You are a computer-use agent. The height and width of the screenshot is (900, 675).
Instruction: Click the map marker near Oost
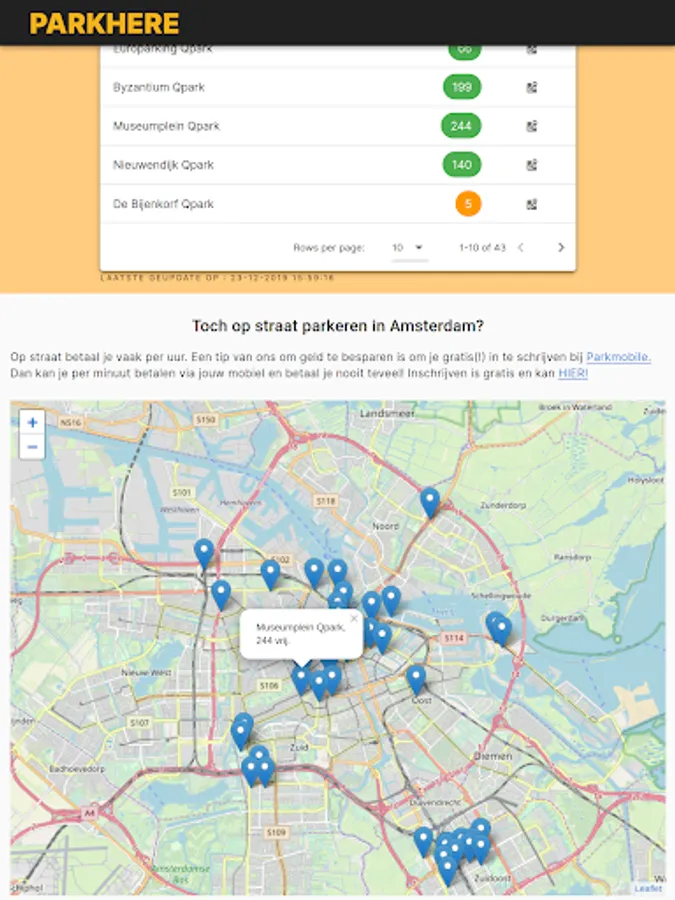[416, 680]
